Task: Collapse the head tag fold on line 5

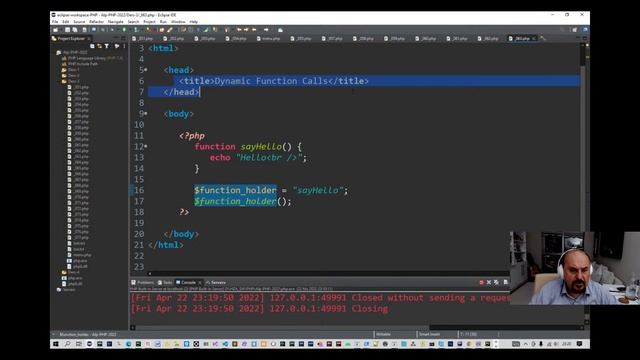Action: (x=146, y=70)
